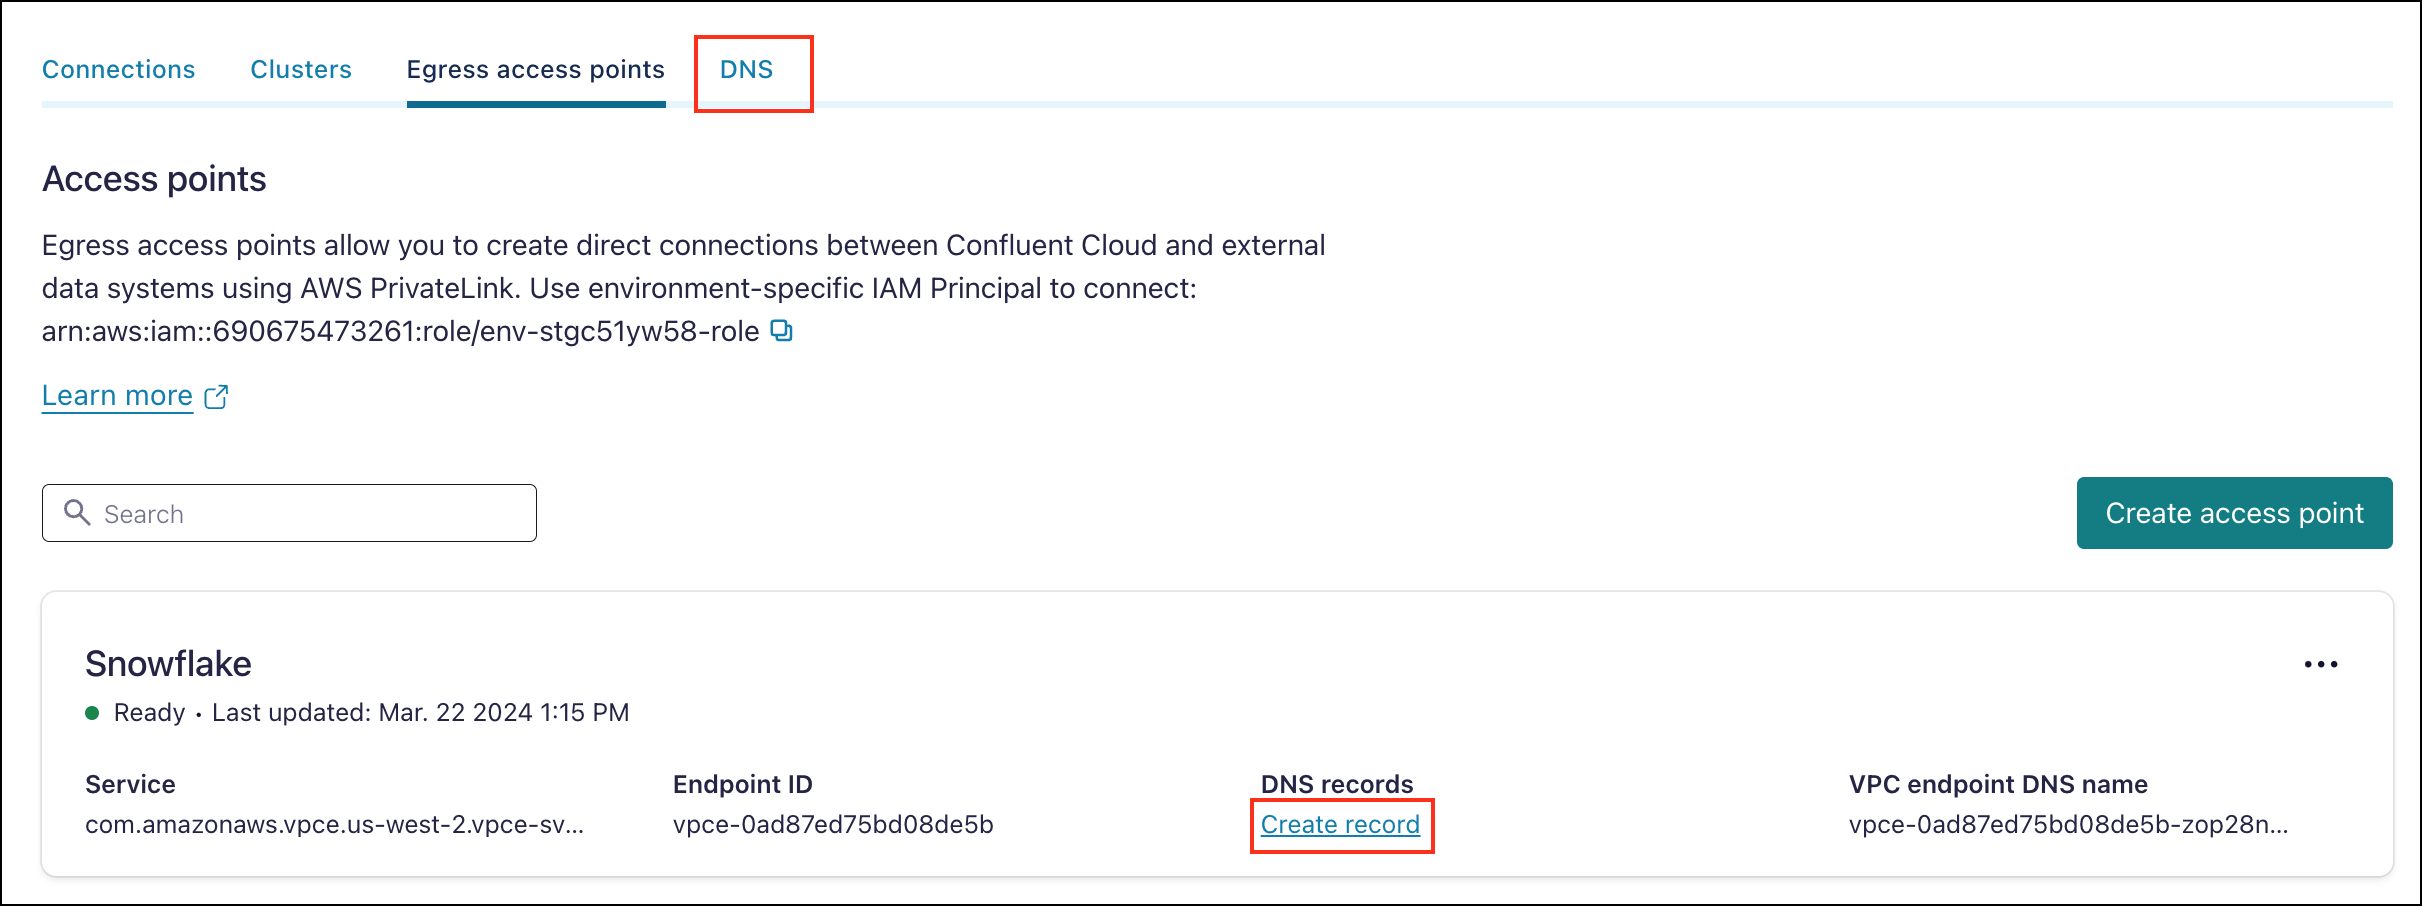
Task: Click the truncated Service name for Snowflake
Action: tap(335, 824)
